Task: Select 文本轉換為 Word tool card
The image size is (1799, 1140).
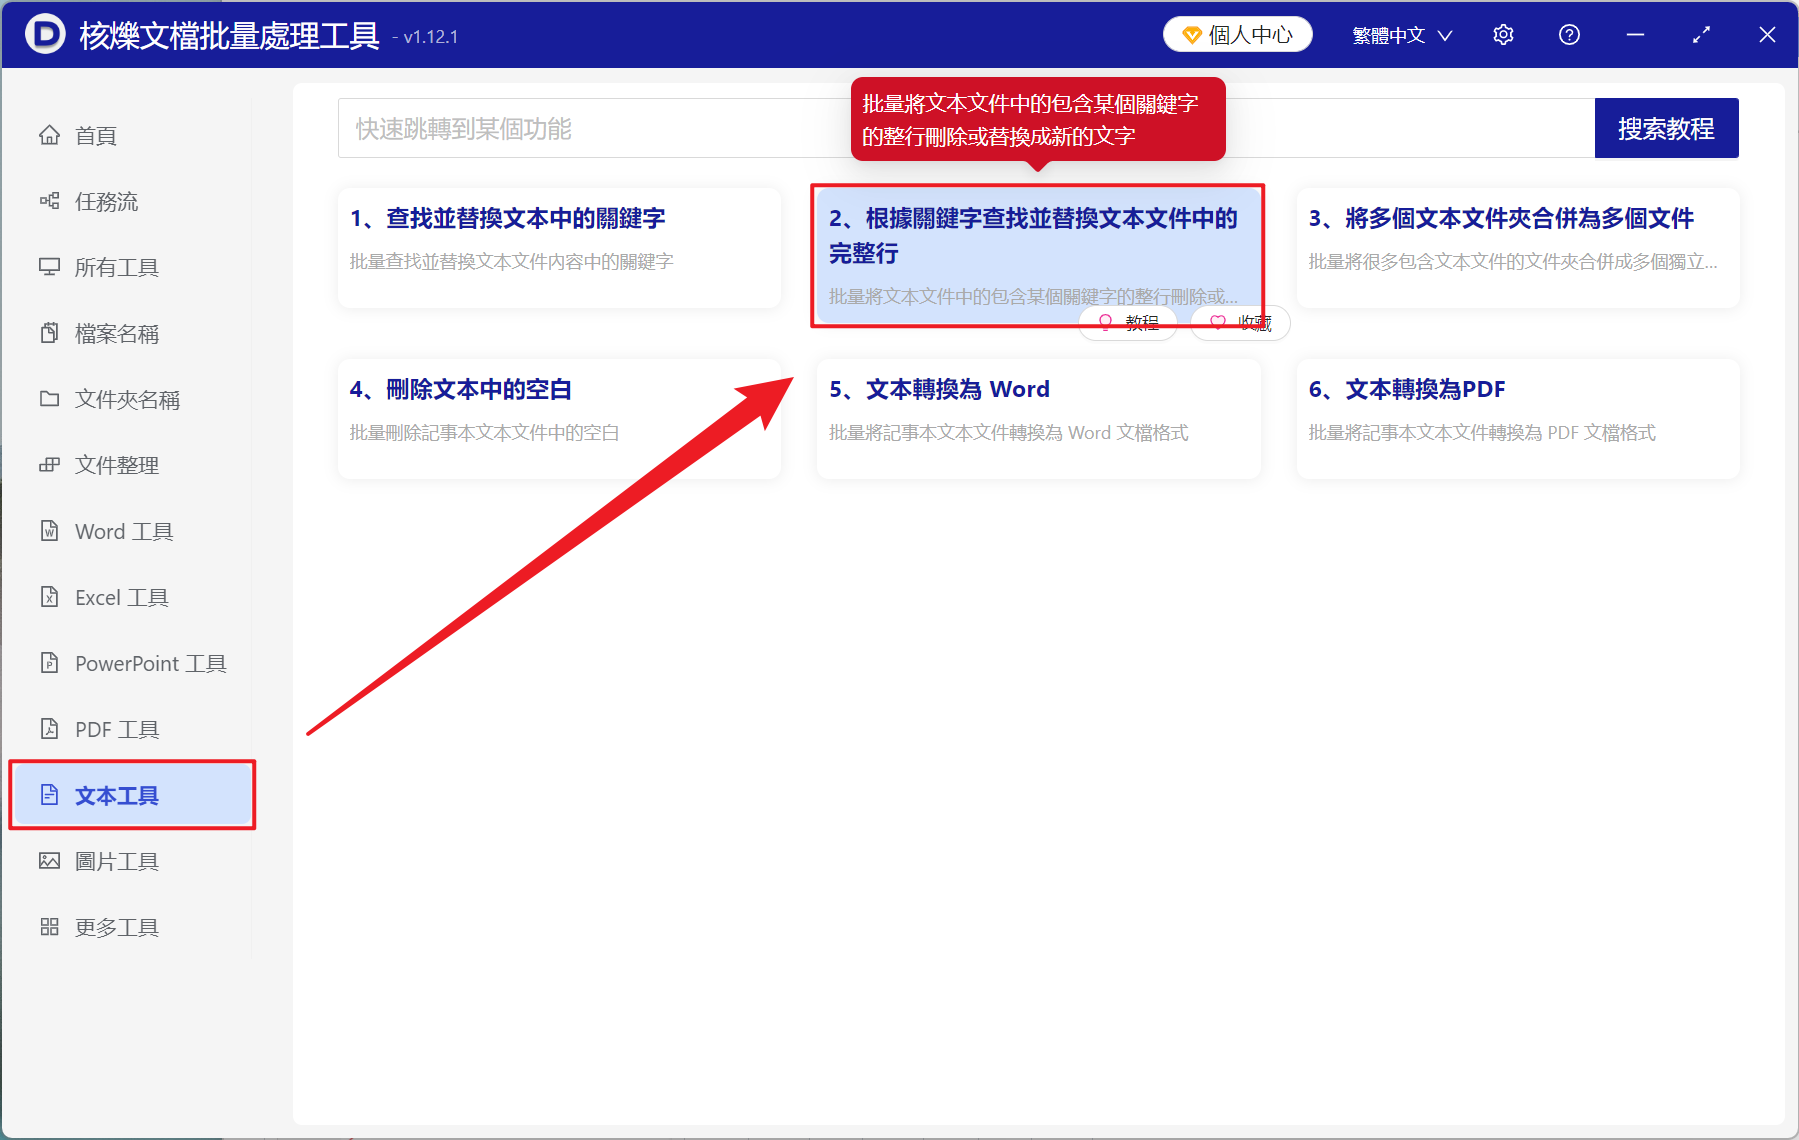Action: (1037, 418)
